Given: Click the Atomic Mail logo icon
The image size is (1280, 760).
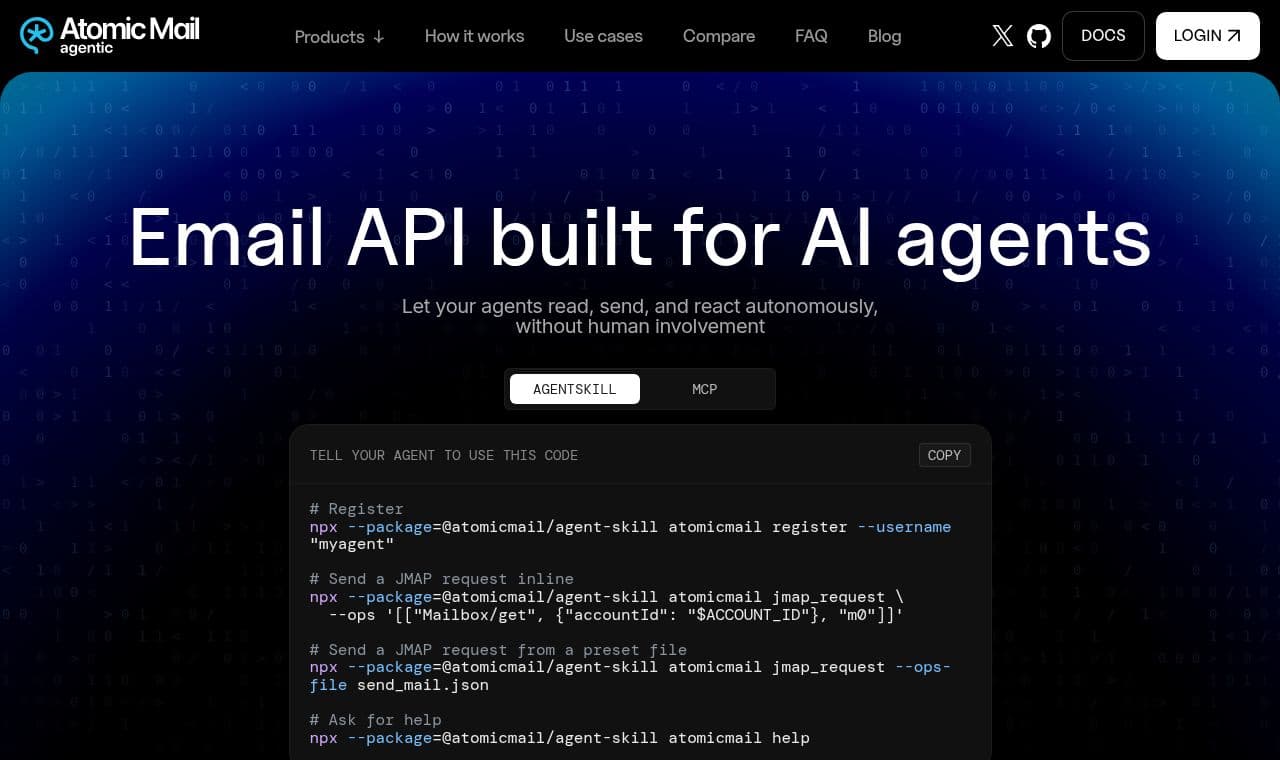Looking at the screenshot, I should tap(37, 35).
